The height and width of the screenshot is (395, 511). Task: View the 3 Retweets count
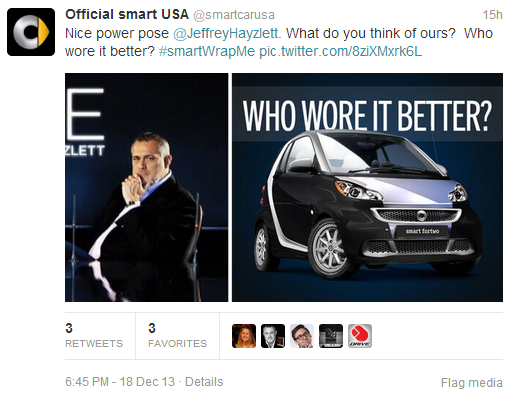click(x=94, y=336)
